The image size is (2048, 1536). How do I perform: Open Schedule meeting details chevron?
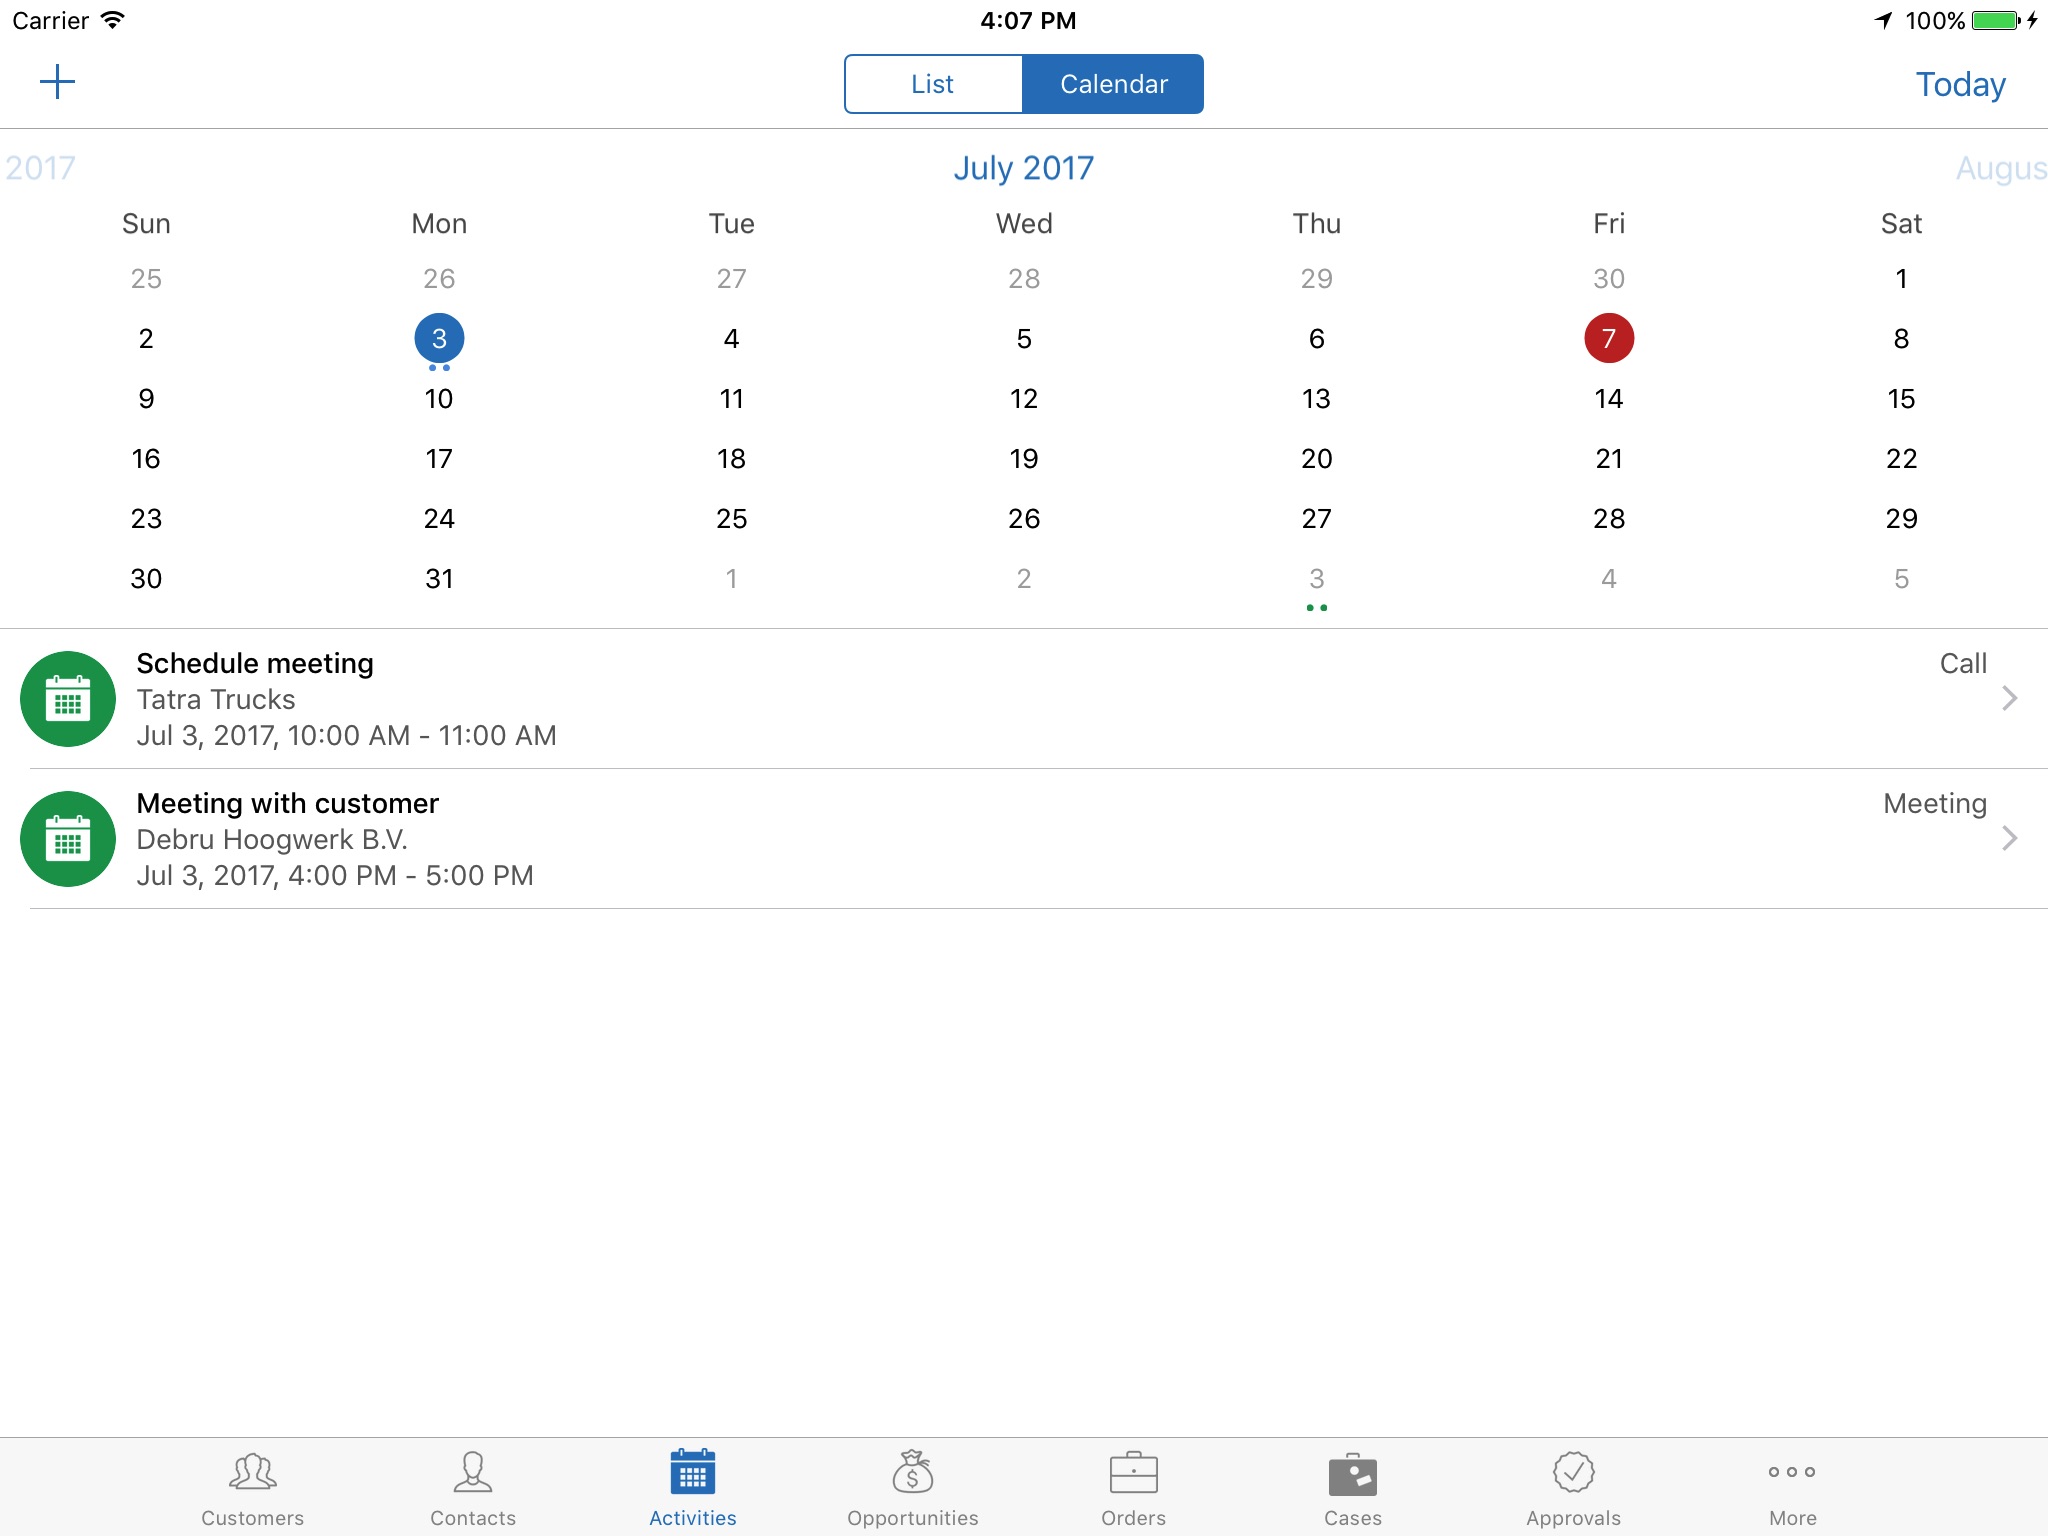(2010, 698)
